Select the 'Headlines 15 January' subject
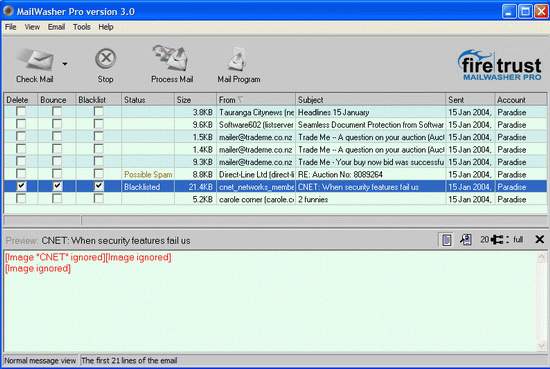Viewport: 550px width, 369px height. (x=333, y=112)
